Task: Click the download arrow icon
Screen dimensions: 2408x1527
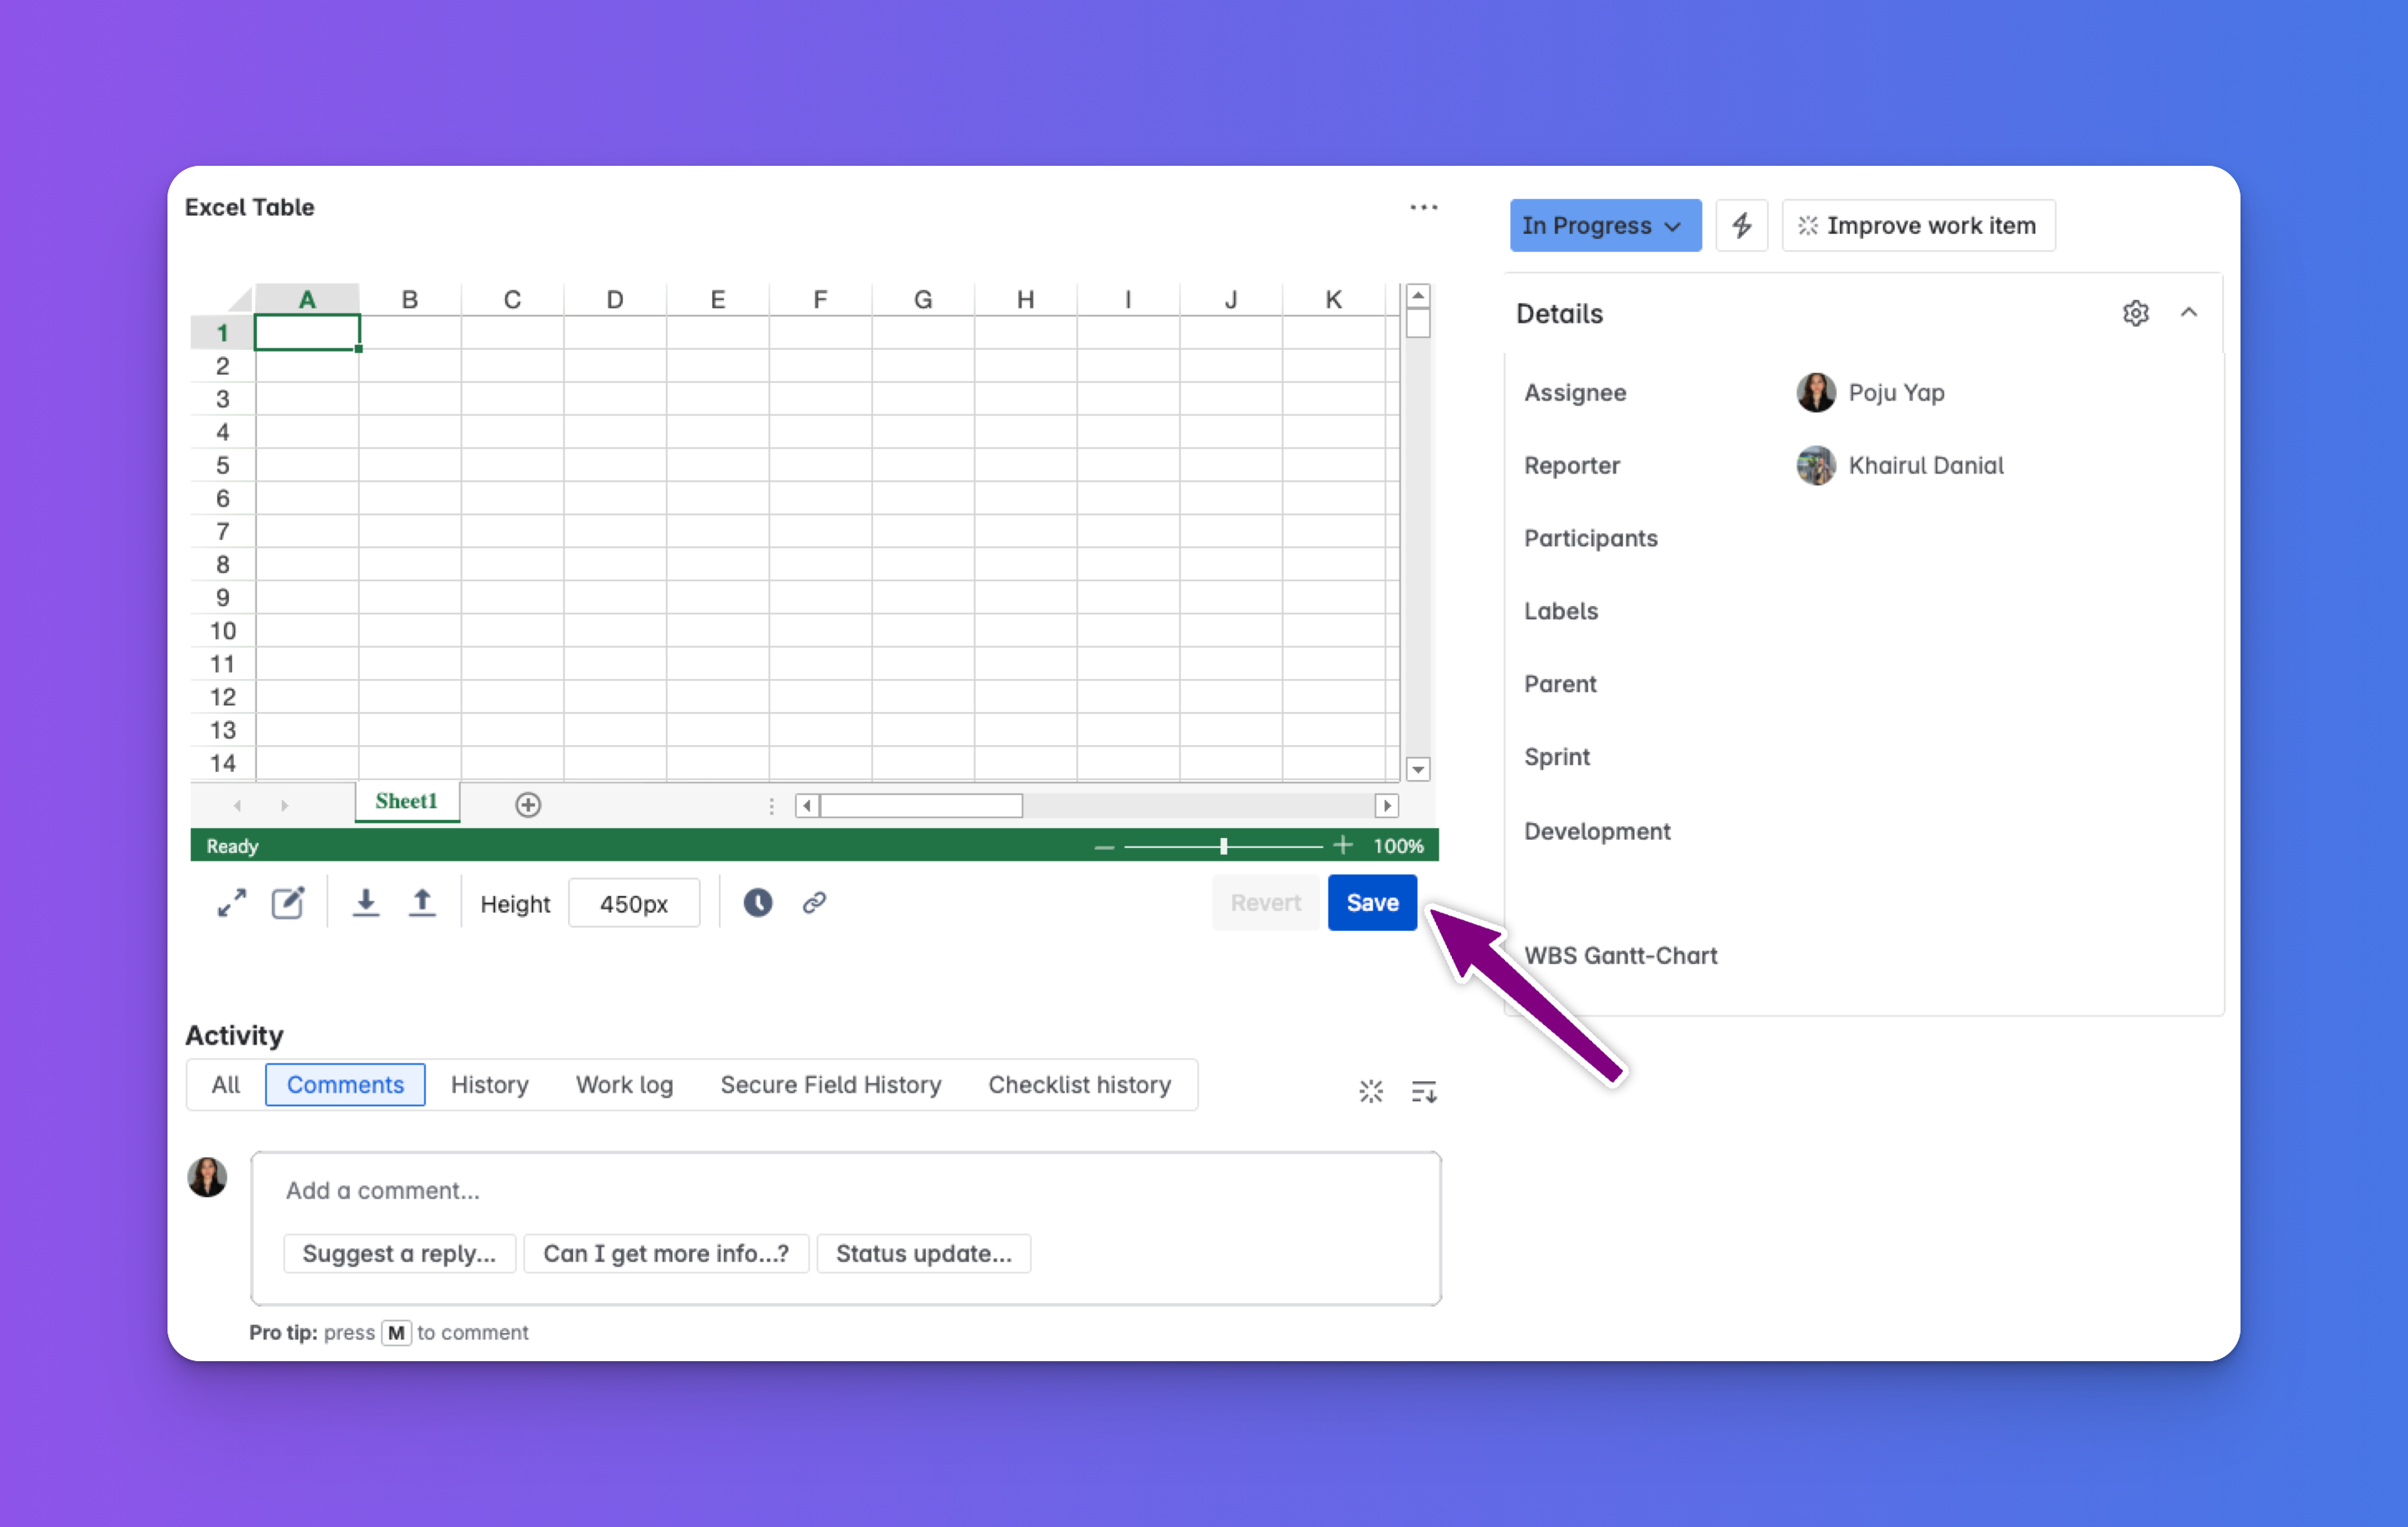Action: point(366,903)
